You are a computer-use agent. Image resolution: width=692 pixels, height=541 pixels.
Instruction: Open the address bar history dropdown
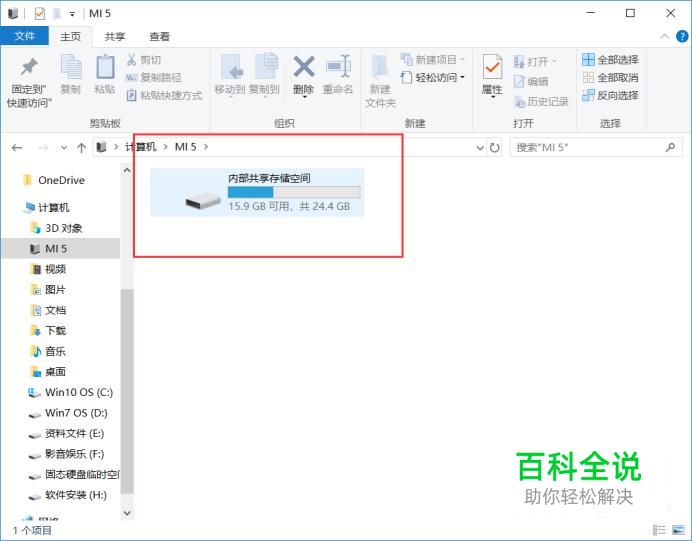pyautogui.click(x=480, y=148)
